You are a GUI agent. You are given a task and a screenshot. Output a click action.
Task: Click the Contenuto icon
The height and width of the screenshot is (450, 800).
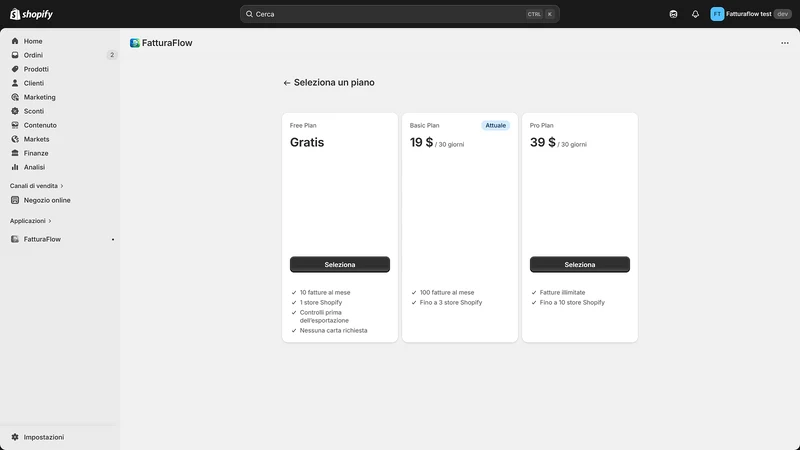(x=15, y=125)
